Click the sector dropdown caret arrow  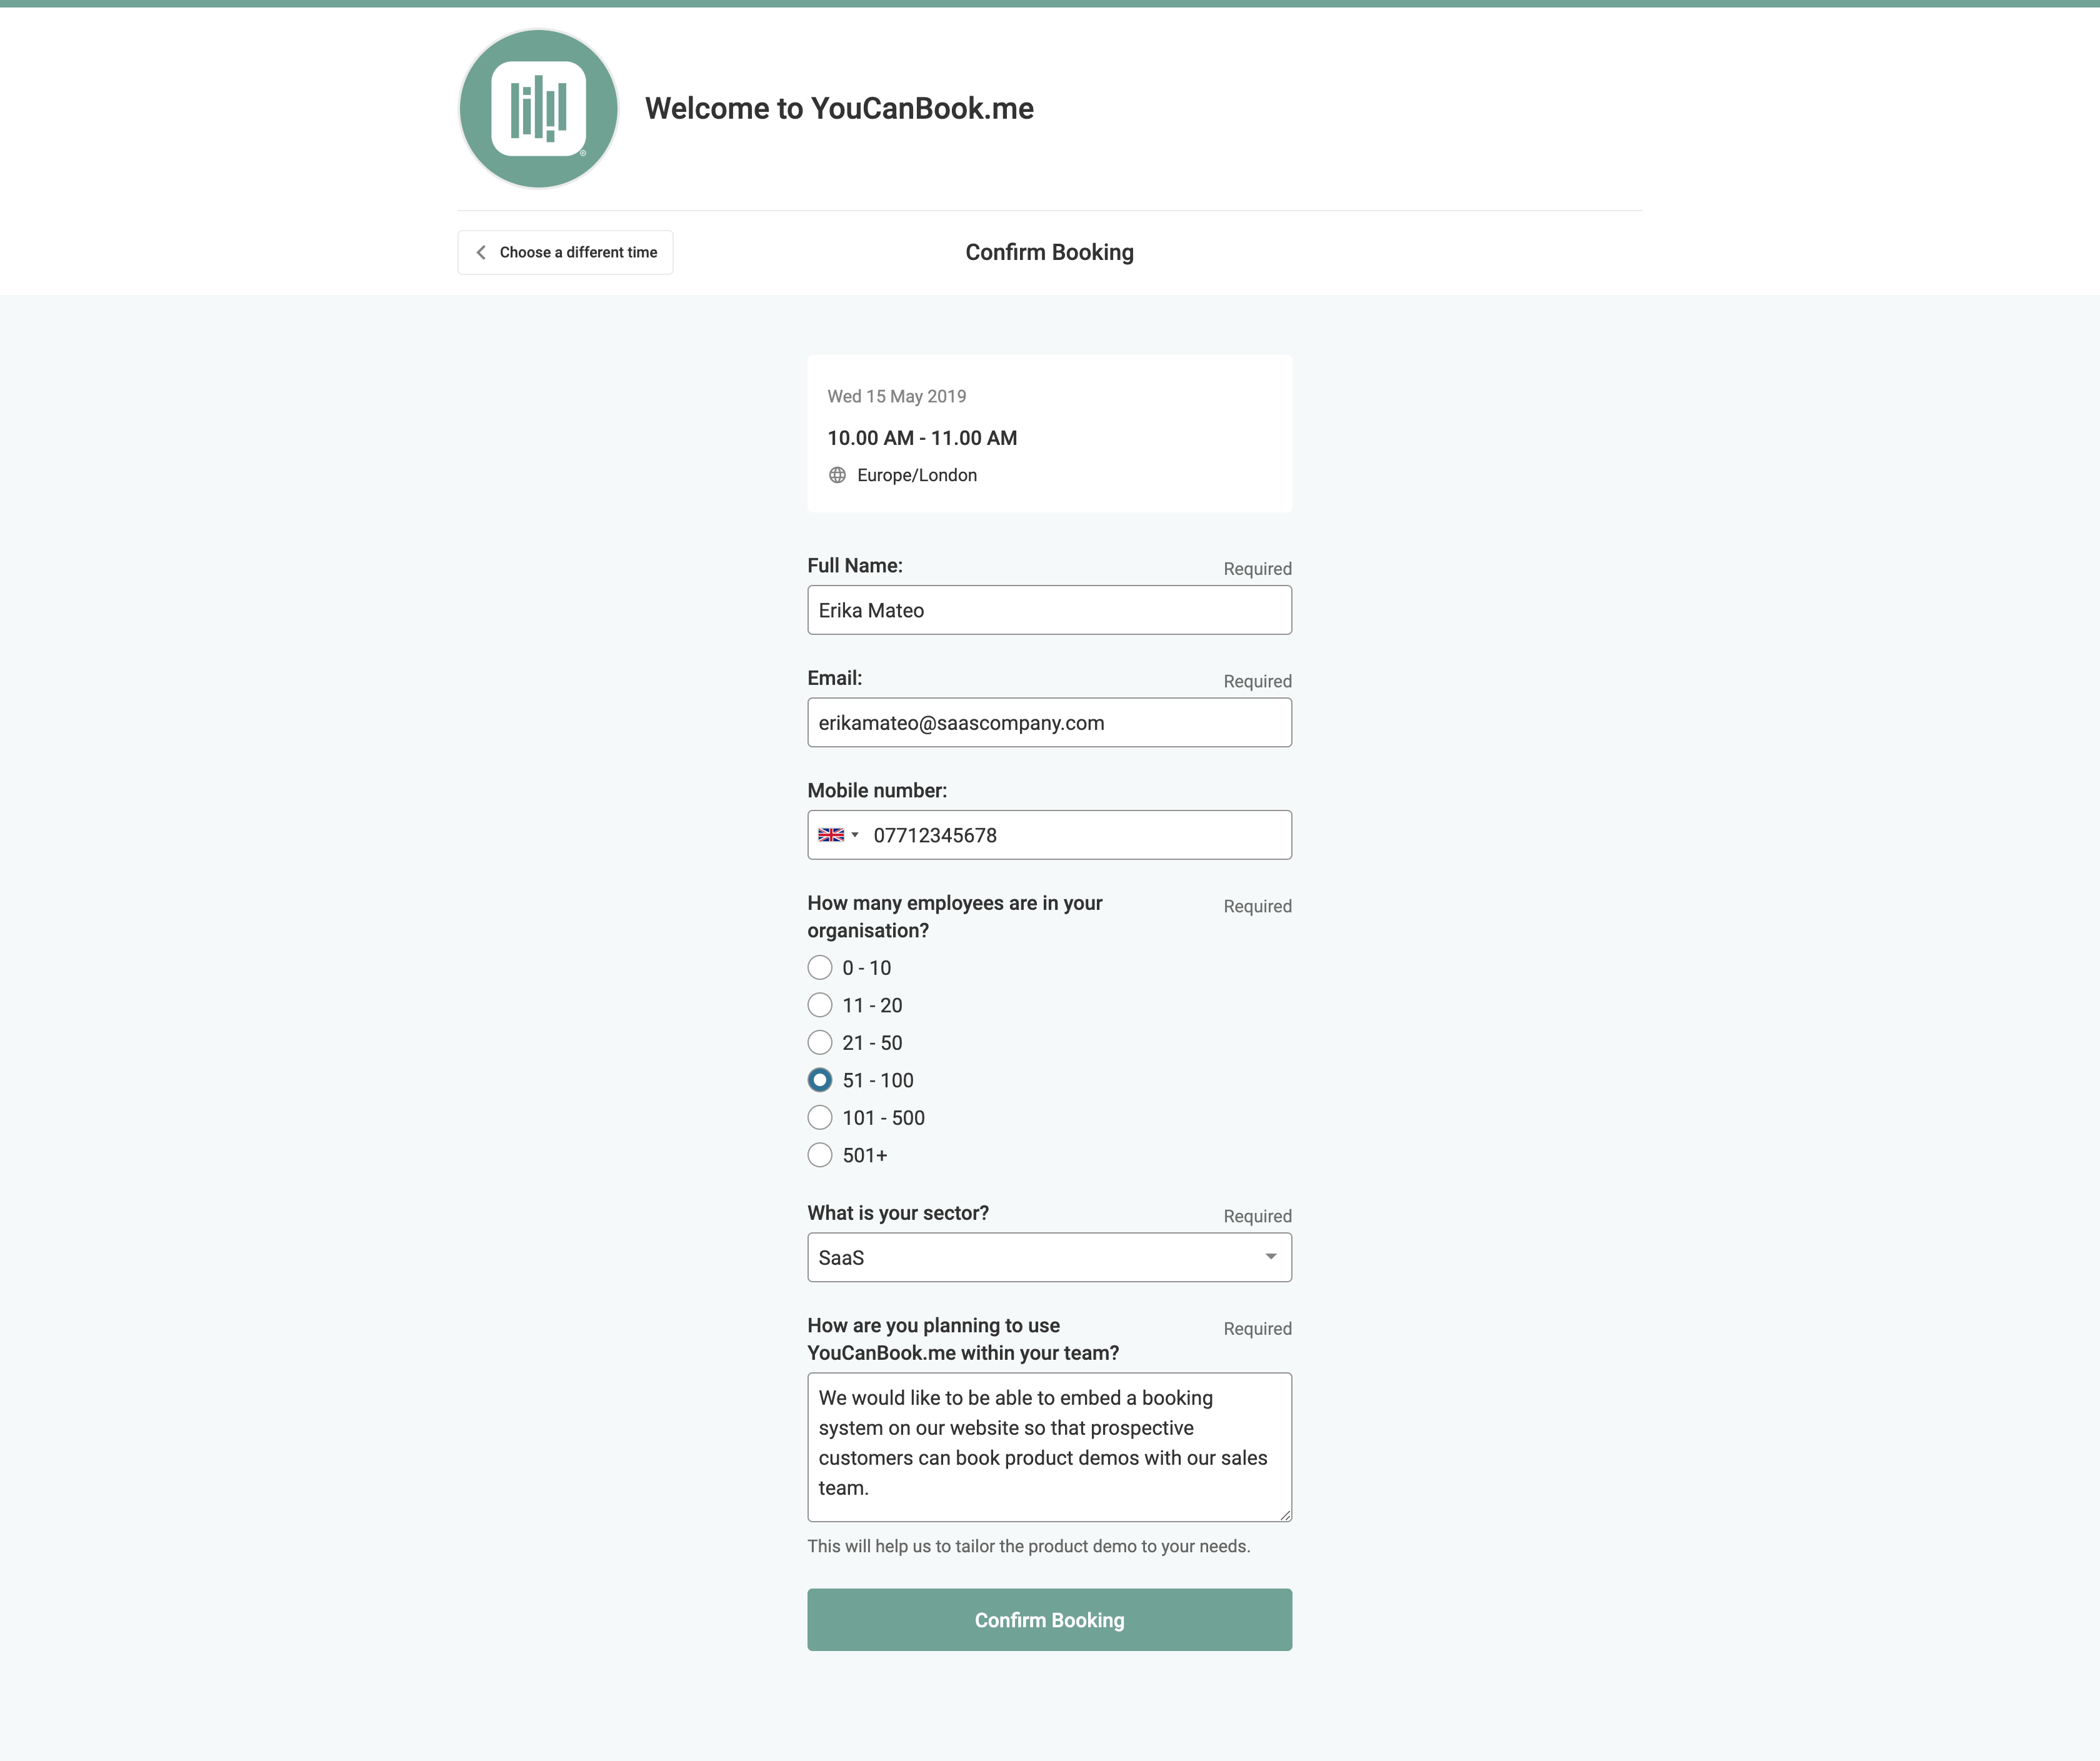pos(1270,1257)
